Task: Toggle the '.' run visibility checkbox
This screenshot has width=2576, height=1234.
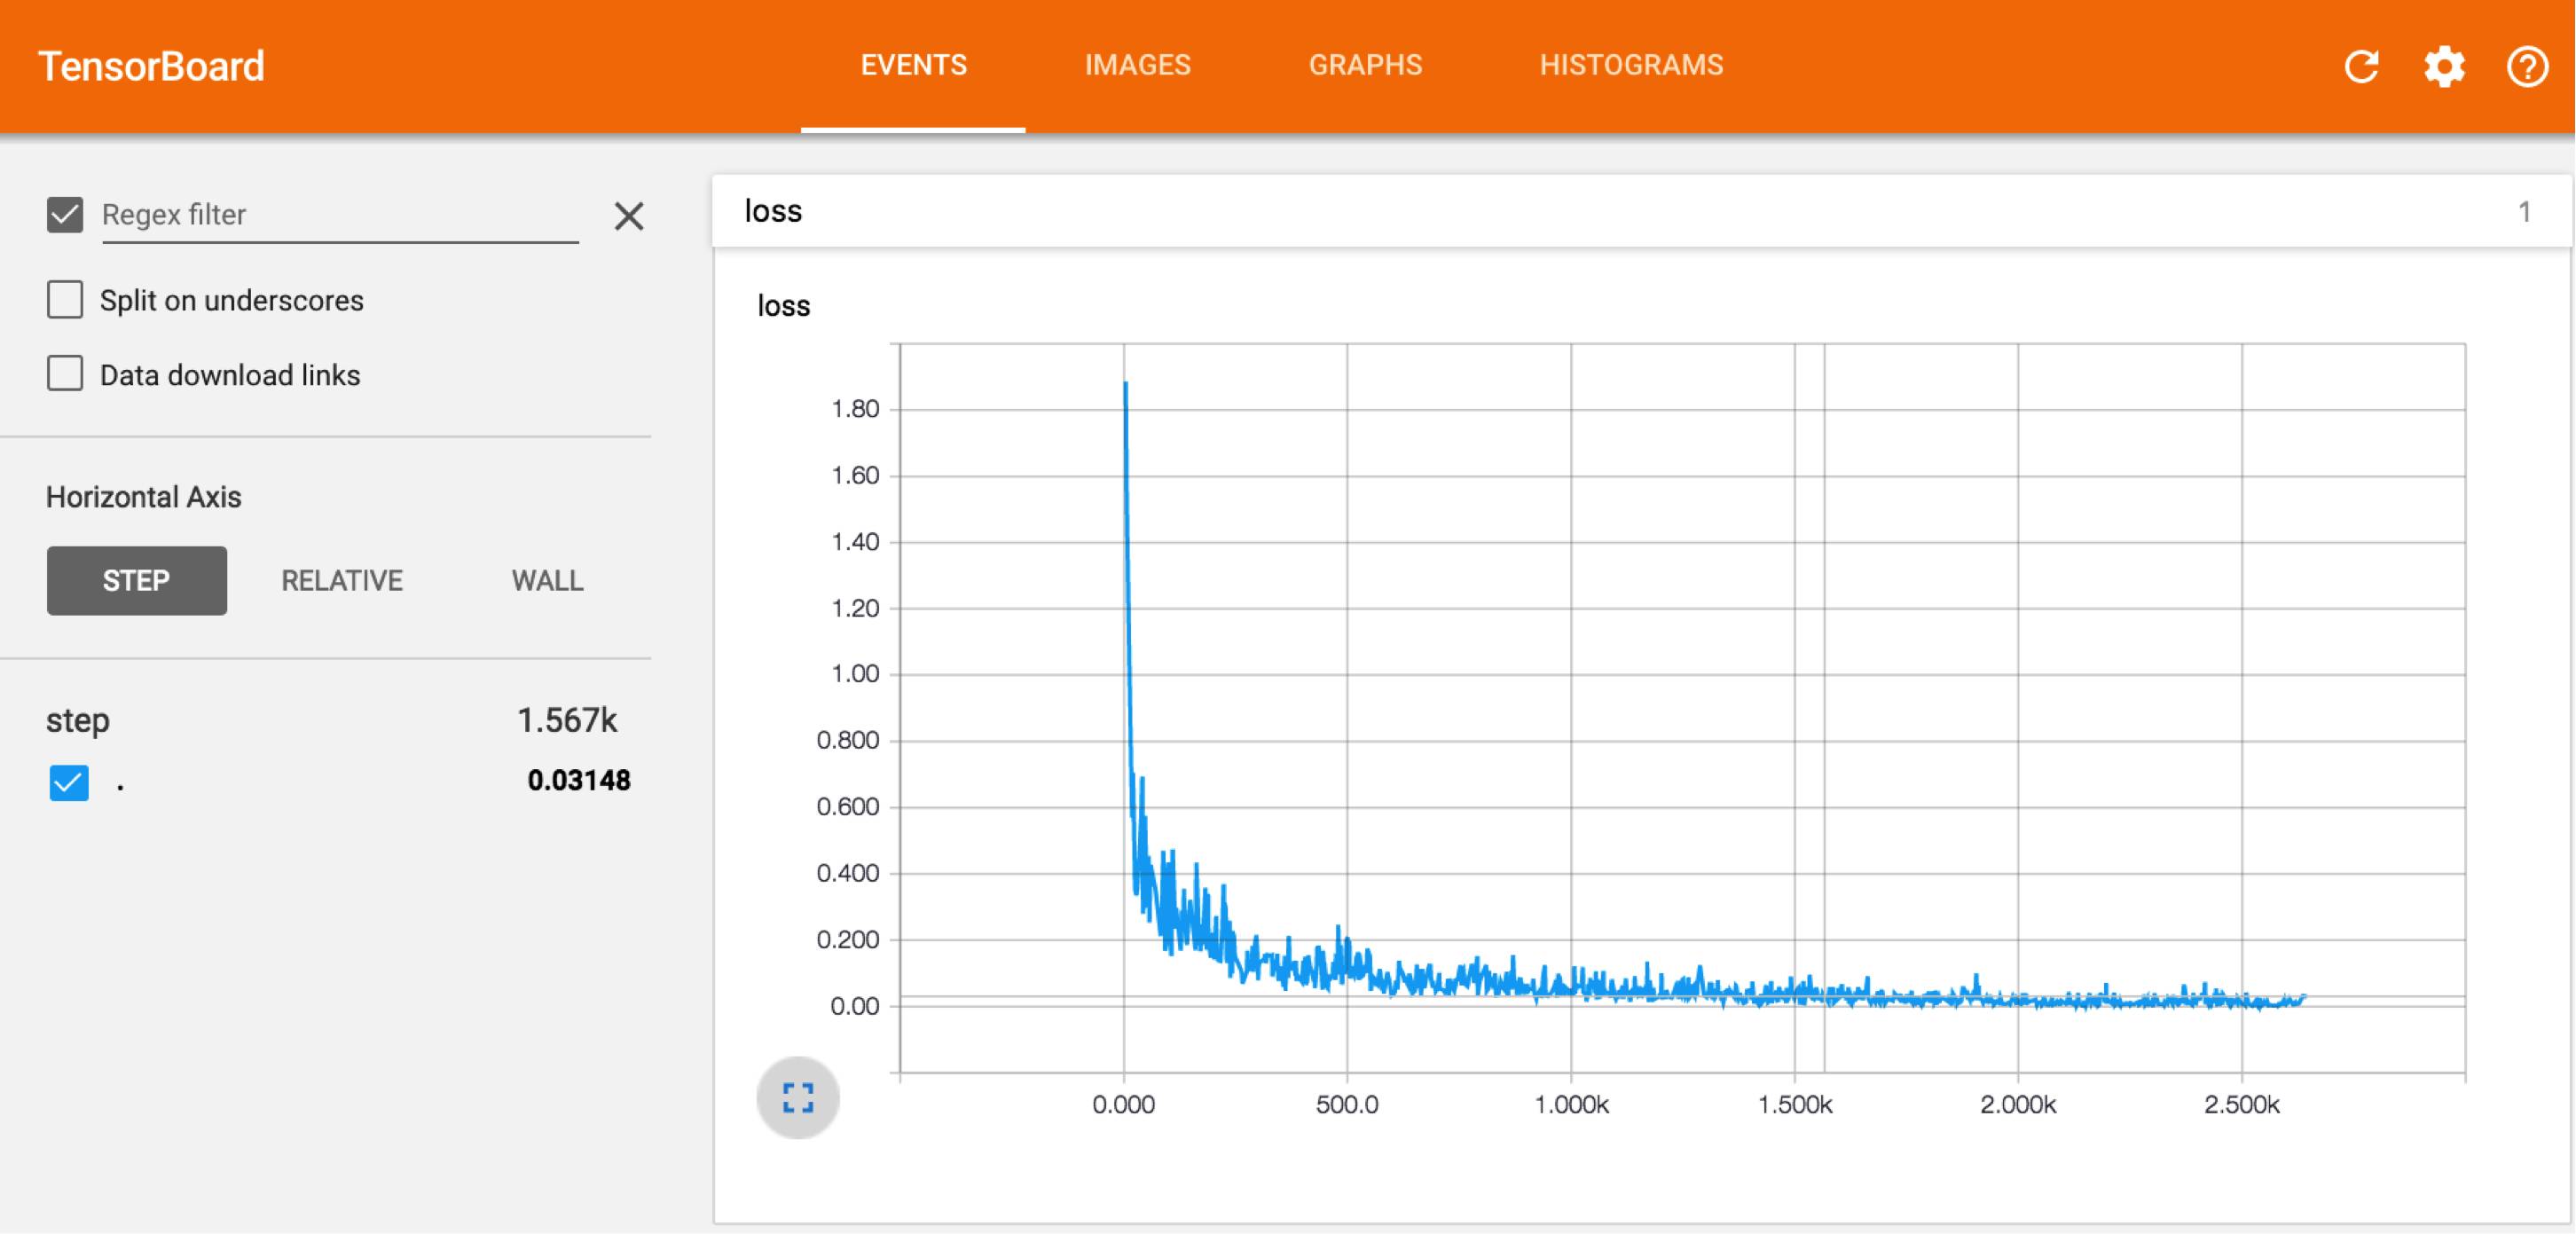Action: pyautogui.click(x=69, y=782)
